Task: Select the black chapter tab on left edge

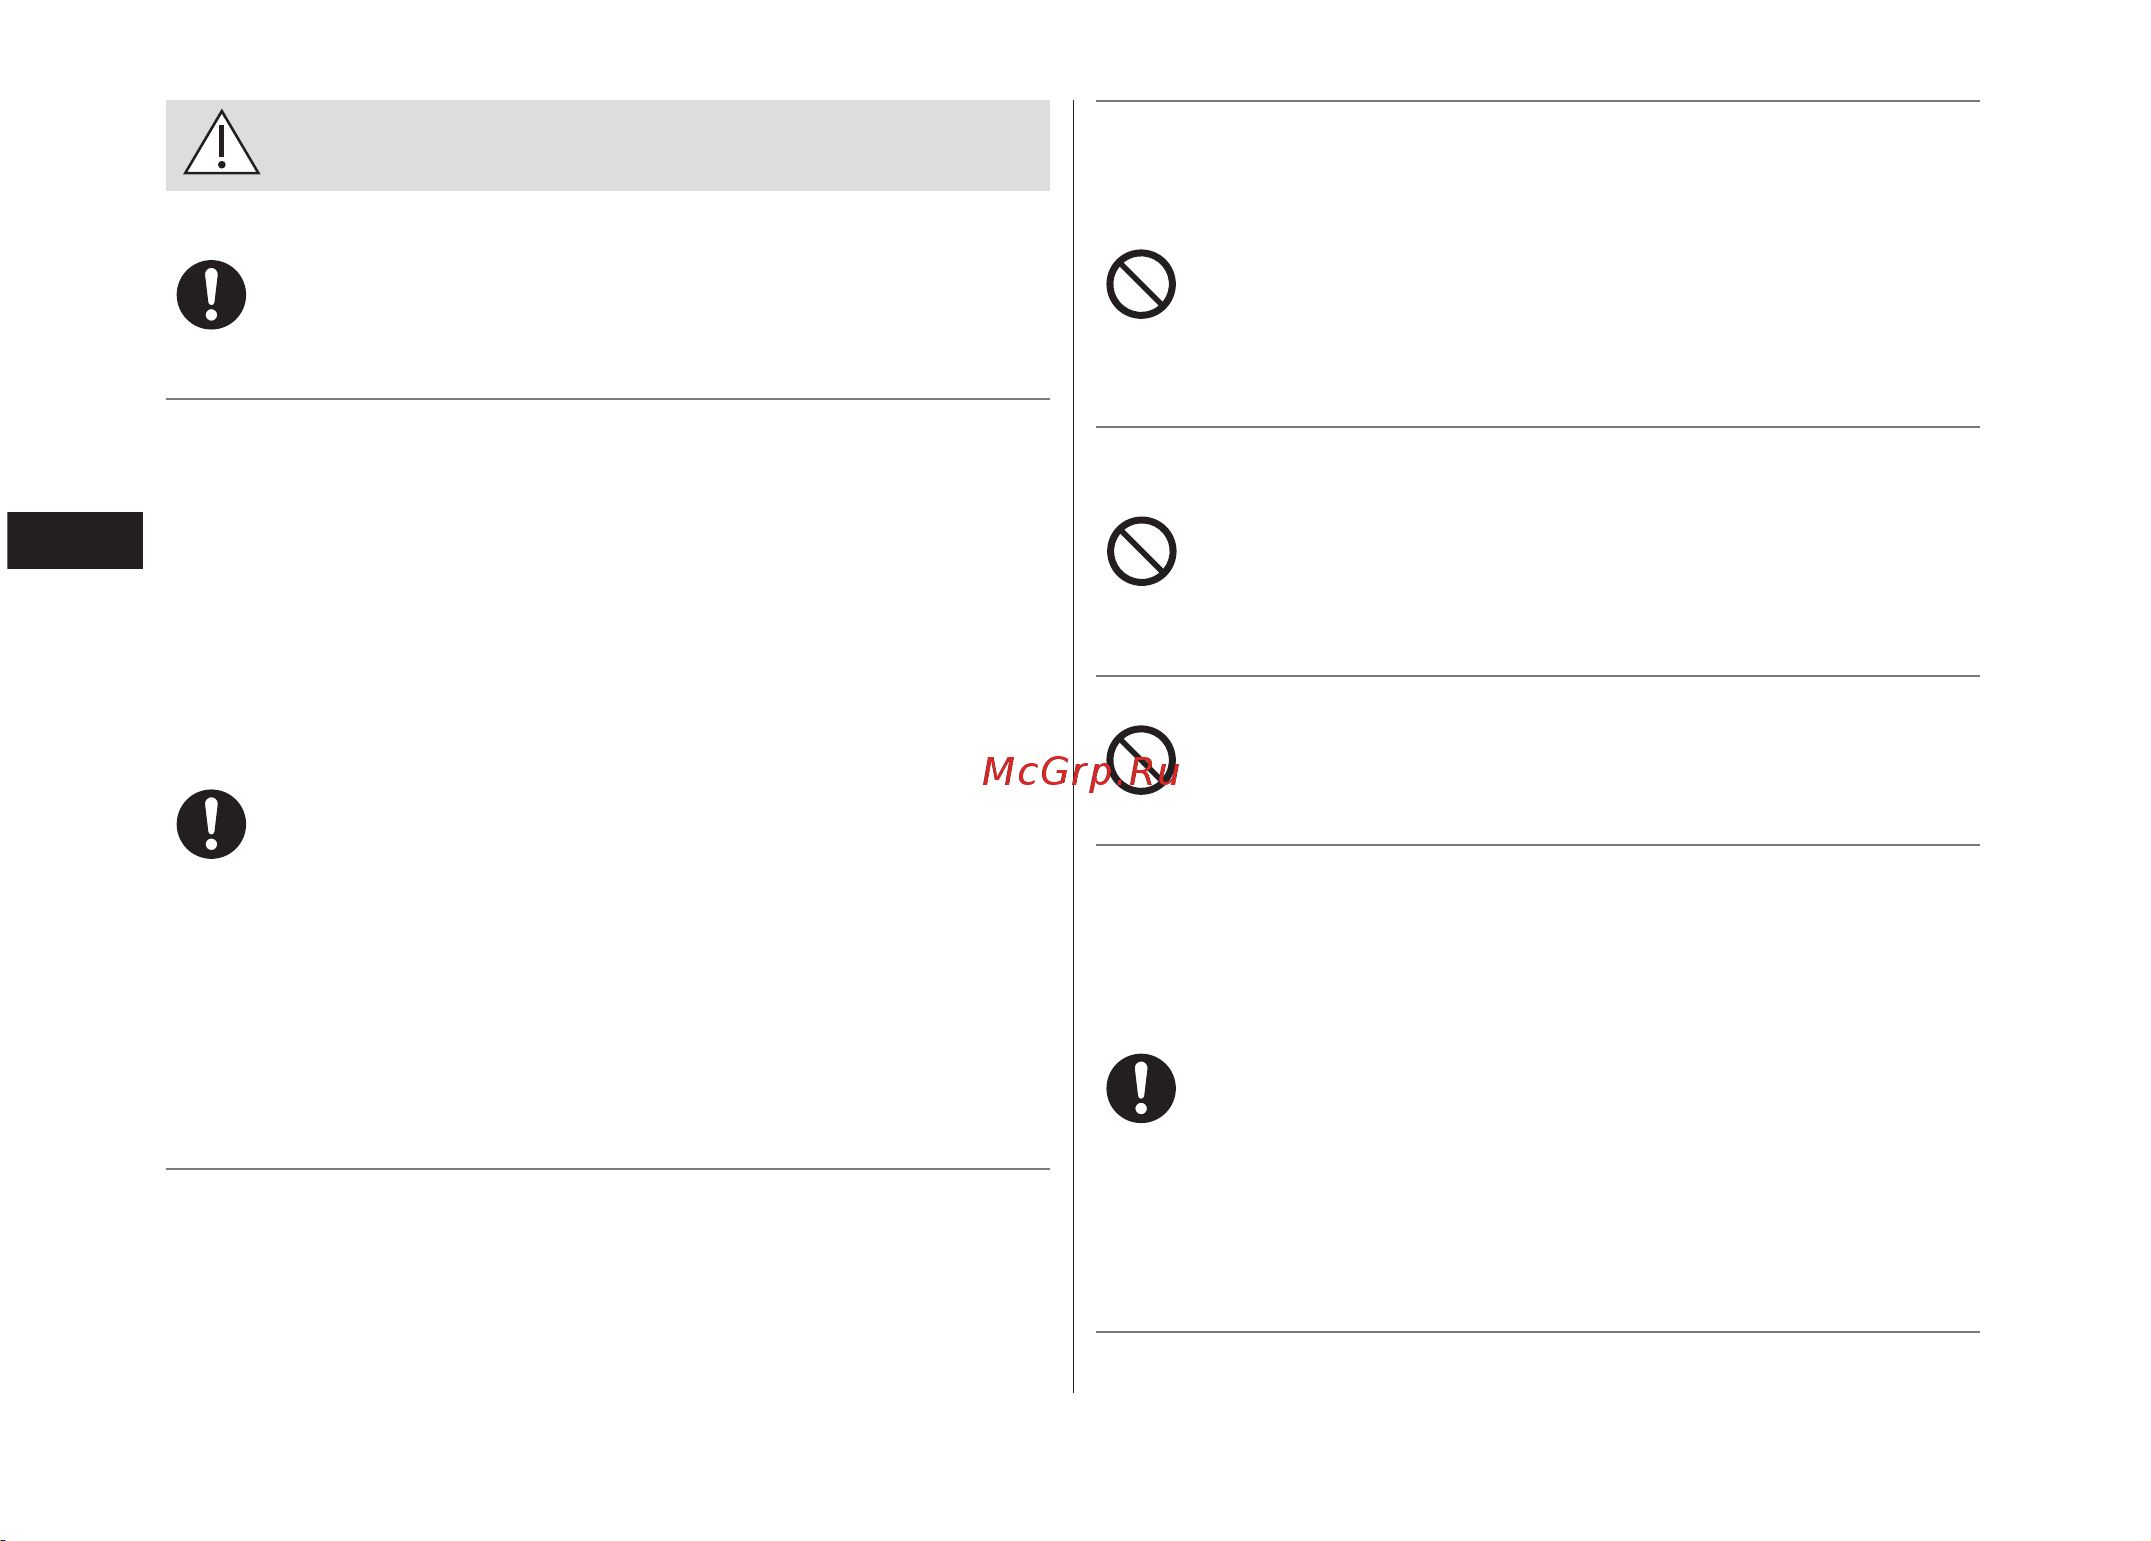Action: click(75, 540)
